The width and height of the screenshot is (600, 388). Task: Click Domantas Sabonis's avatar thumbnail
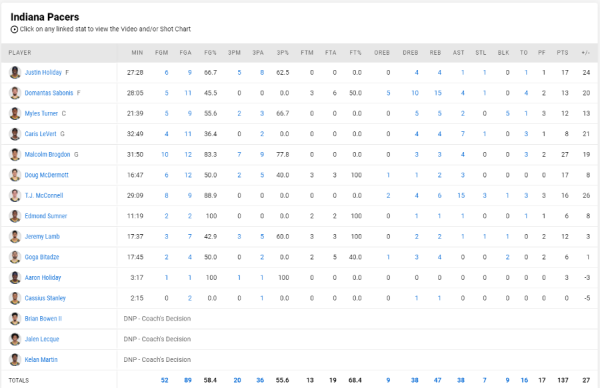click(x=15, y=93)
